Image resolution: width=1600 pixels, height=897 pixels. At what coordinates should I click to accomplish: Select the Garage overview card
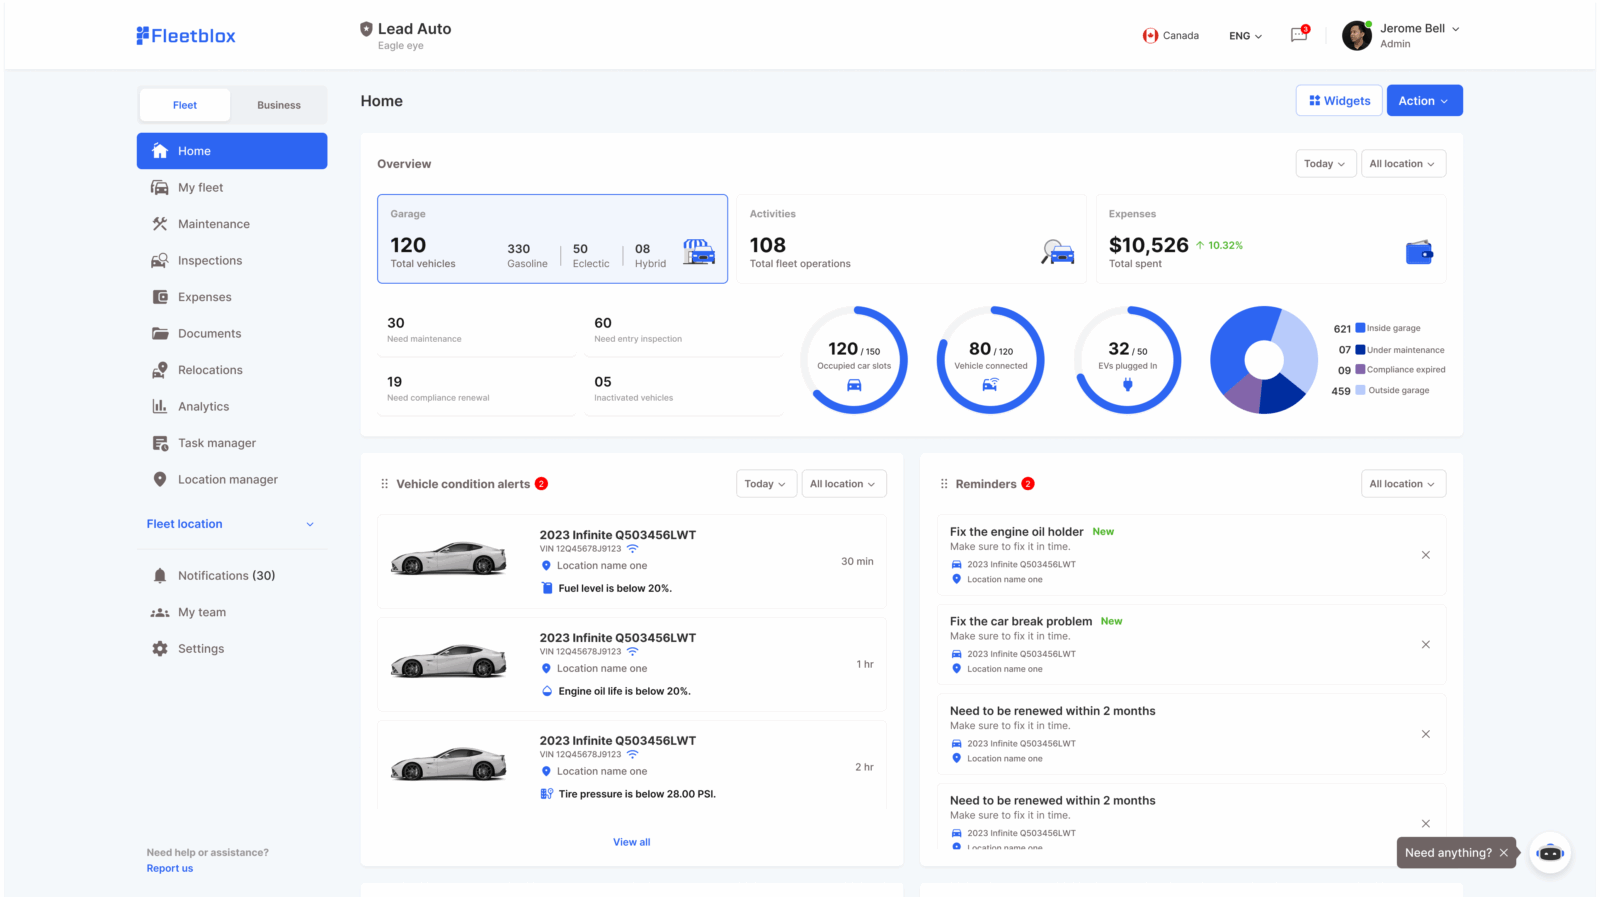point(552,239)
